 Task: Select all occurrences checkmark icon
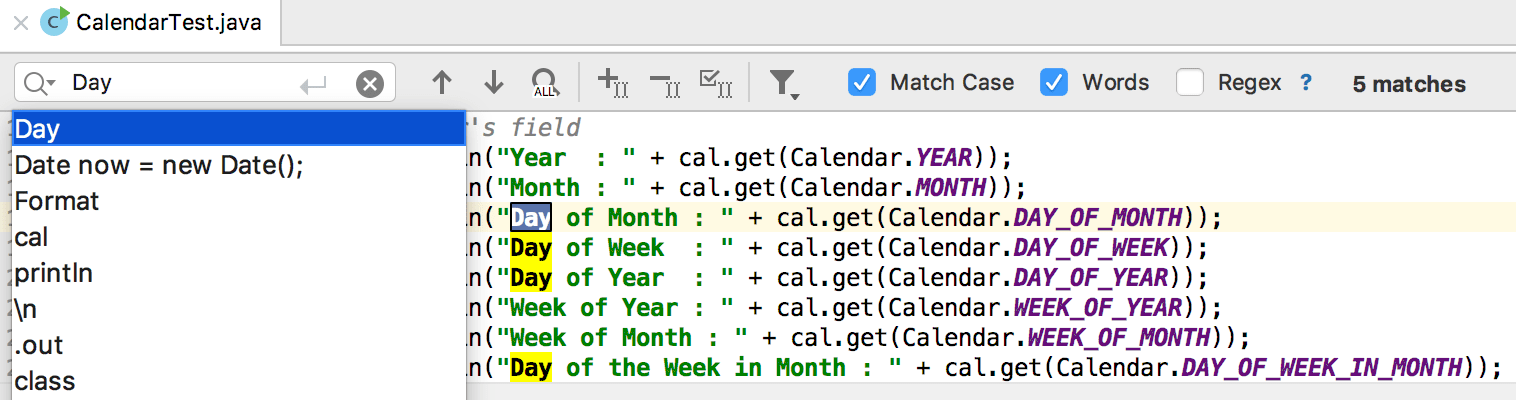717,83
